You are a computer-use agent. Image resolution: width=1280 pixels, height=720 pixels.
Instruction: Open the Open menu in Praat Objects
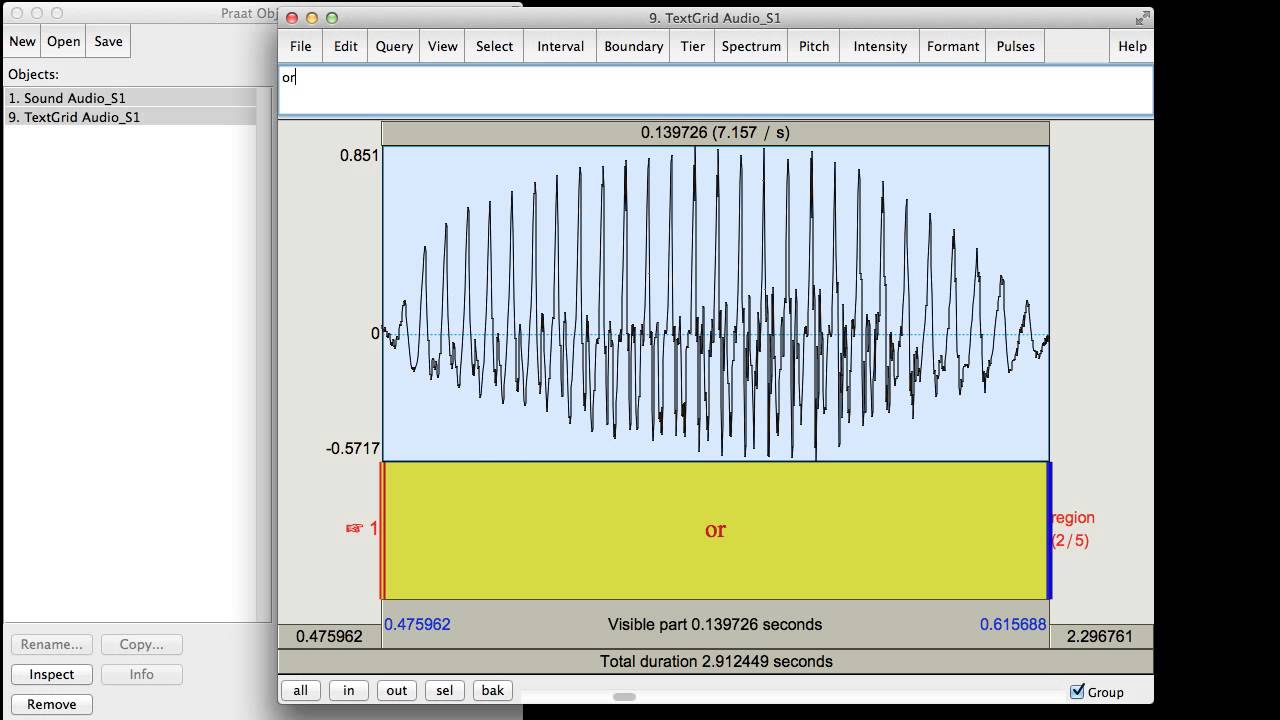pyautogui.click(x=63, y=41)
